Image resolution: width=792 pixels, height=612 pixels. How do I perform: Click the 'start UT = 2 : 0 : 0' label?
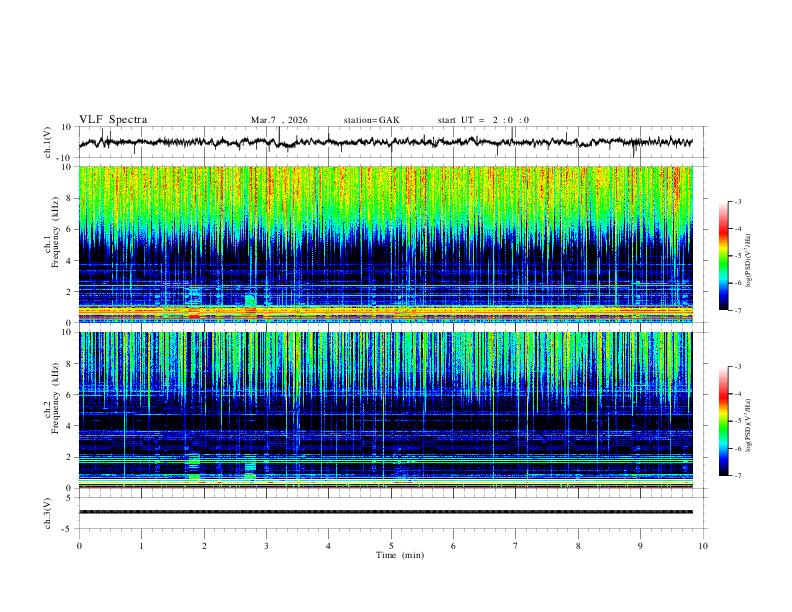[483, 120]
